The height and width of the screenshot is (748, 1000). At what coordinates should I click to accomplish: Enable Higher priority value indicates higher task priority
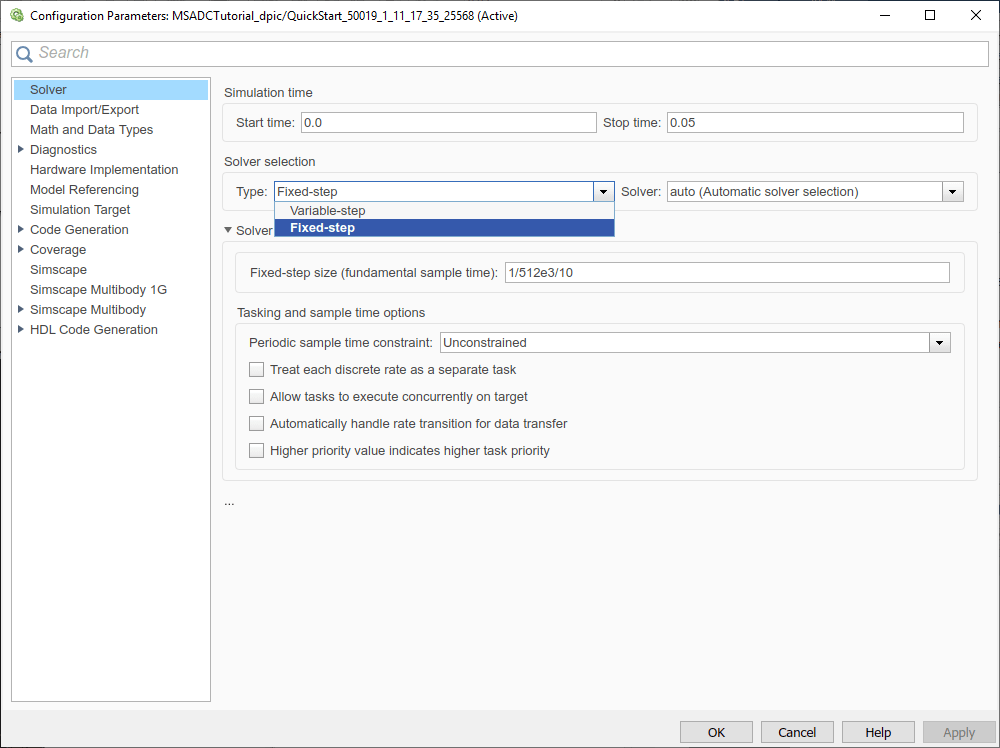point(257,451)
